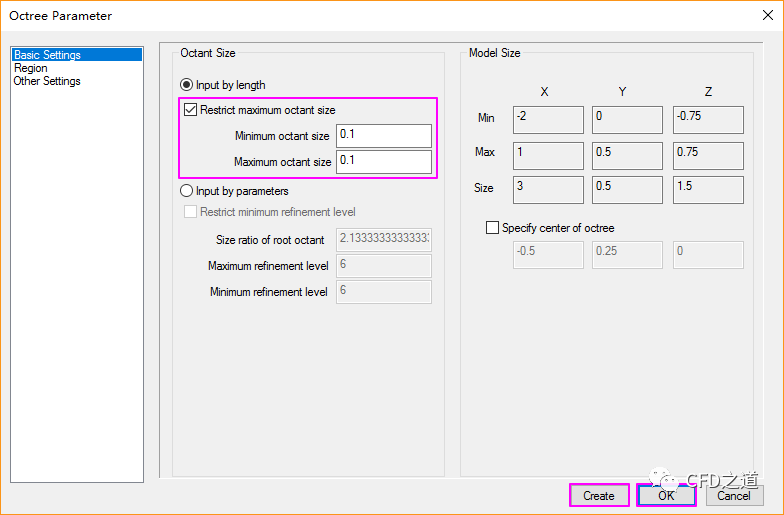Click the Cancel button

point(734,496)
